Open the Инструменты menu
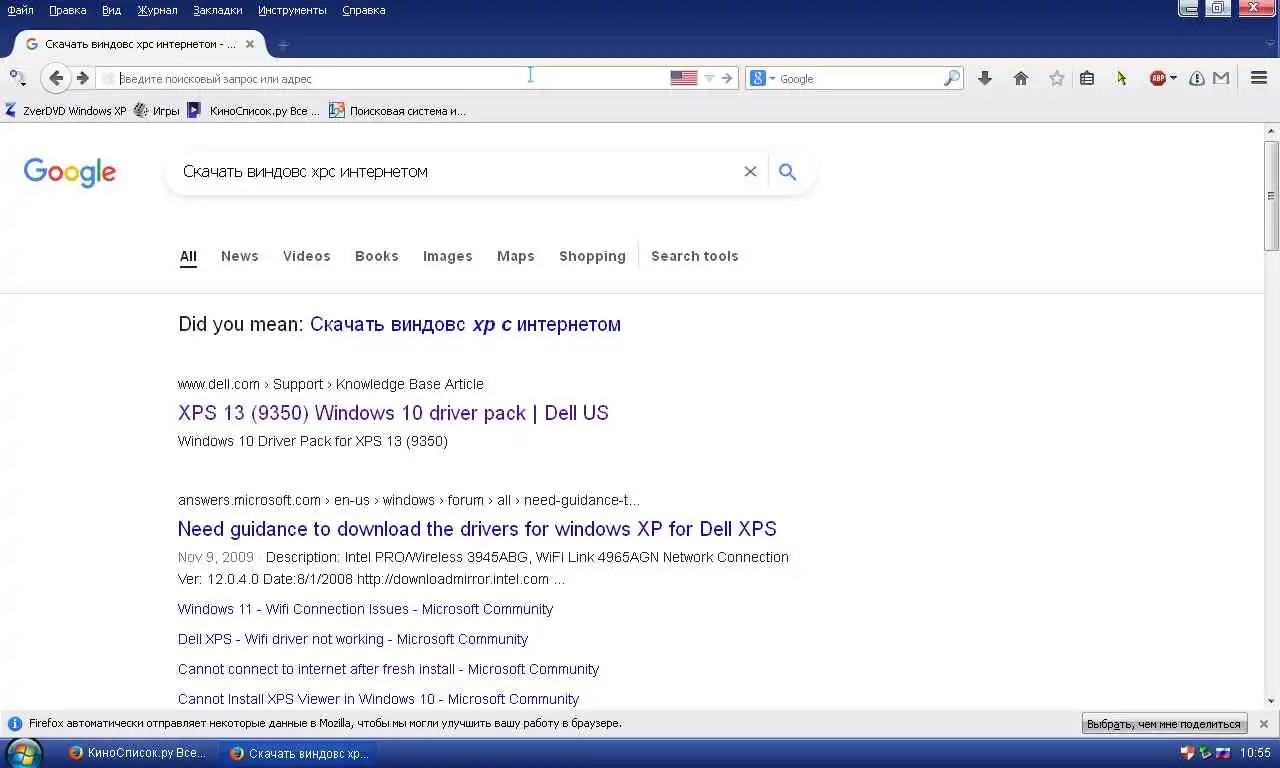The image size is (1280, 768). 292,10
